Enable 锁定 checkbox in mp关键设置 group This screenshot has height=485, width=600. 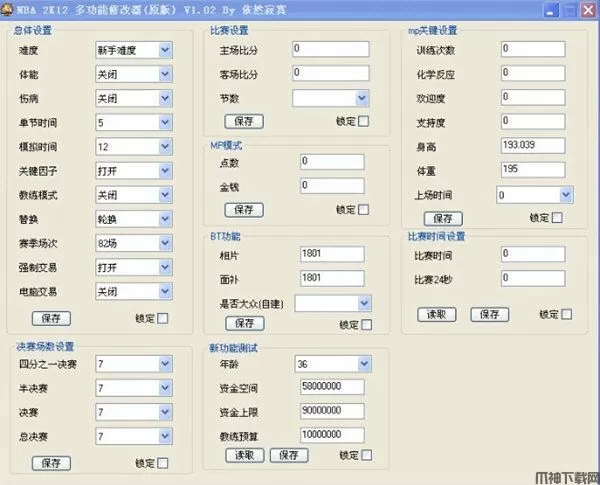pyautogui.click(x=557, y=218)
